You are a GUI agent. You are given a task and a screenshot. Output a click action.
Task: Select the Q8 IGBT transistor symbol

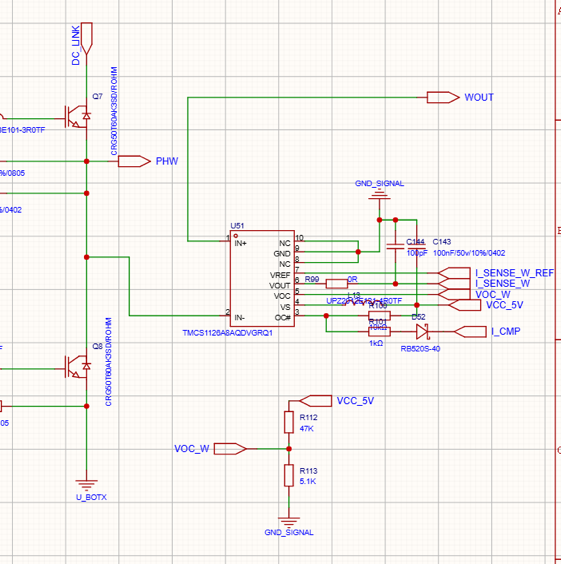pyautogui.click(x=77, y=367)
